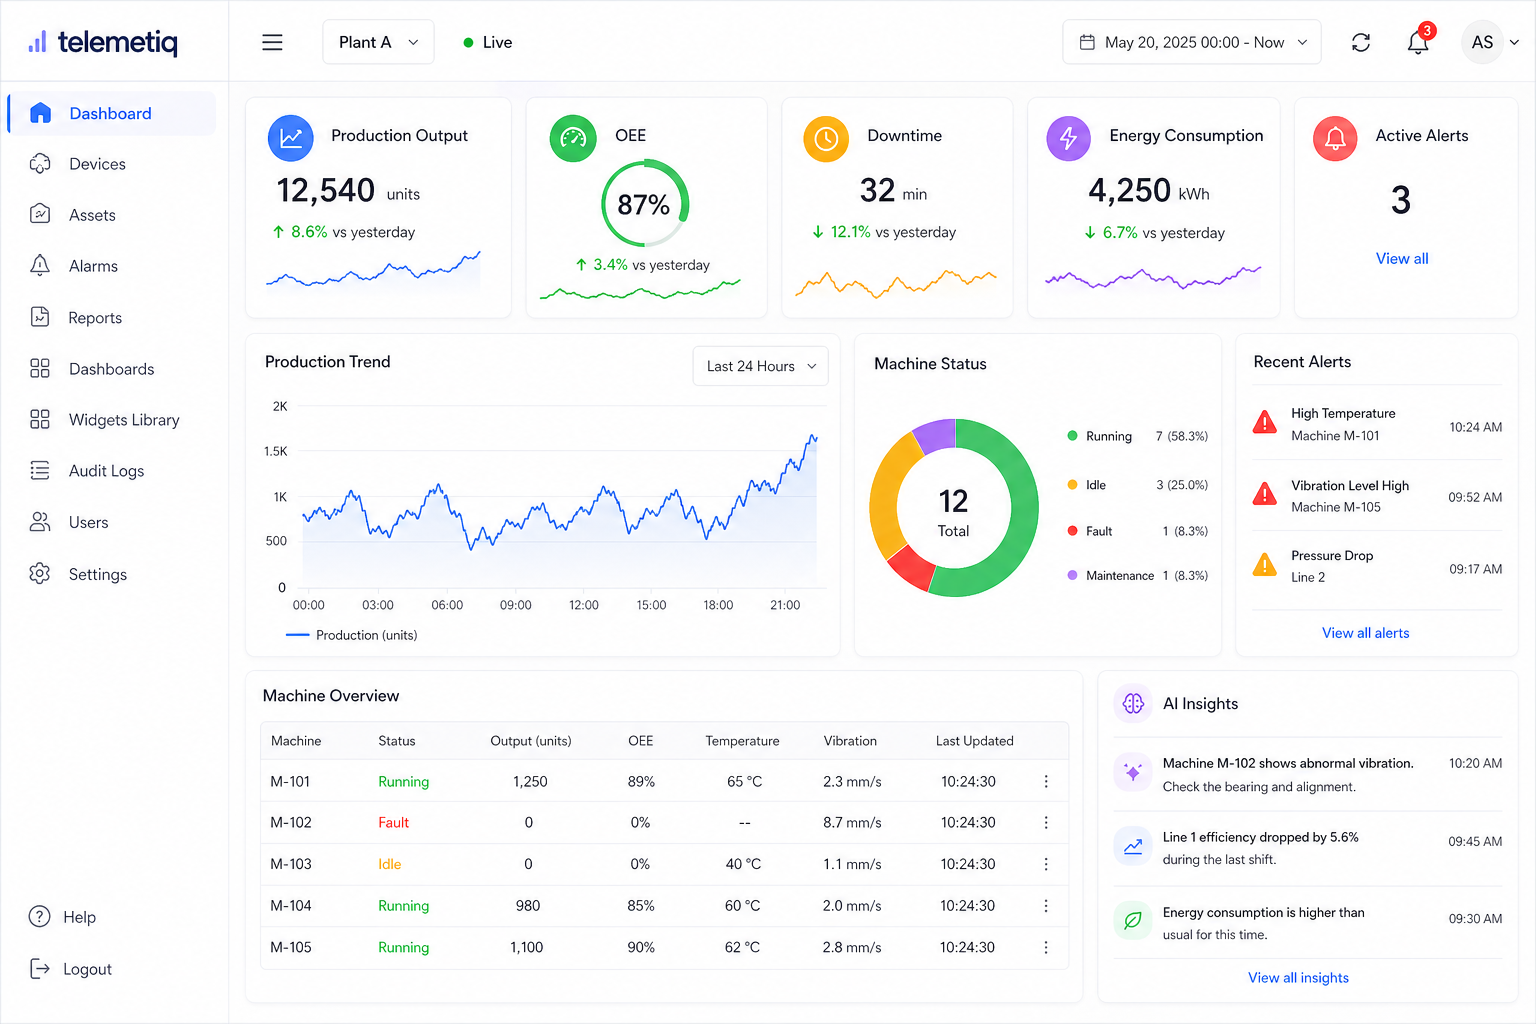Open the notifications bell
This screenshot has height=1024, width=1536.
pos(1418,42)
